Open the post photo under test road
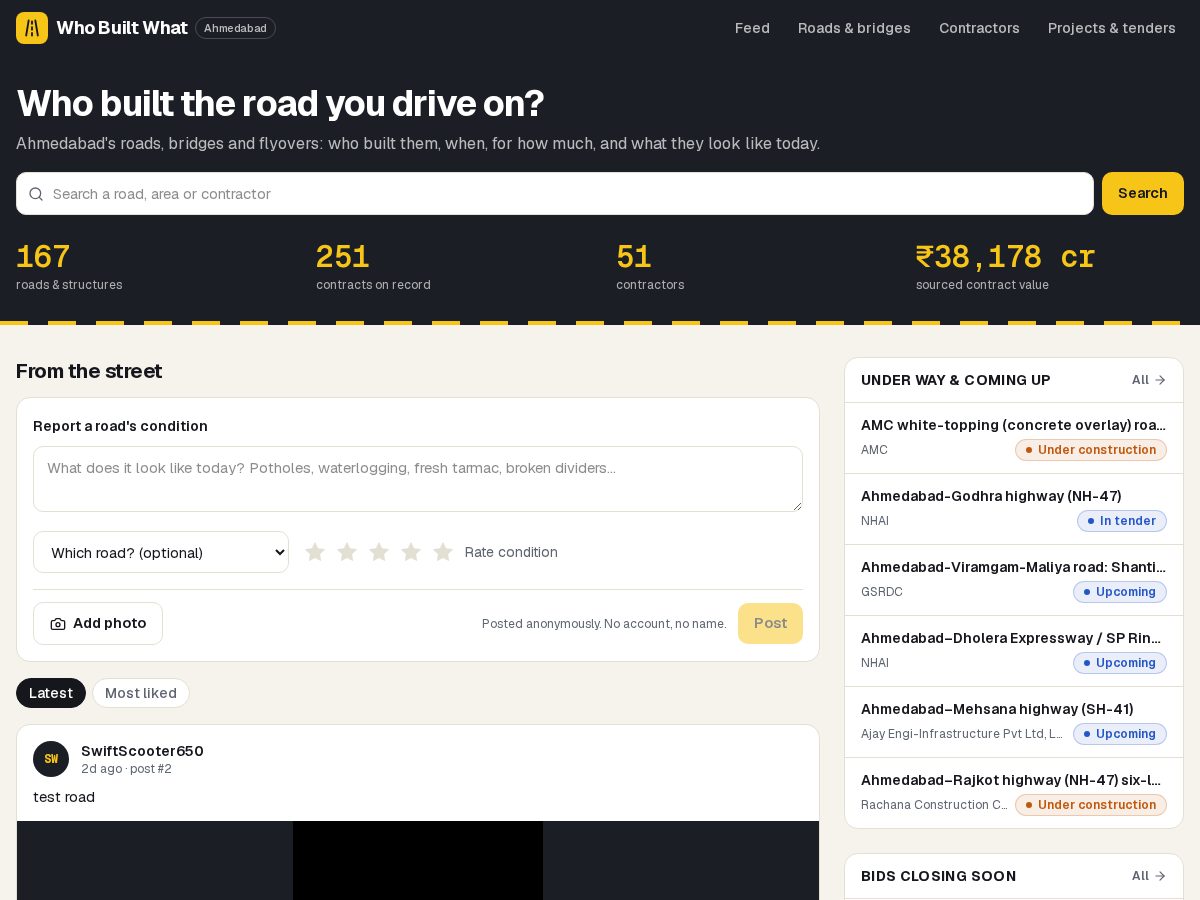The image size is (1200, 900). (x=418, y=860)
